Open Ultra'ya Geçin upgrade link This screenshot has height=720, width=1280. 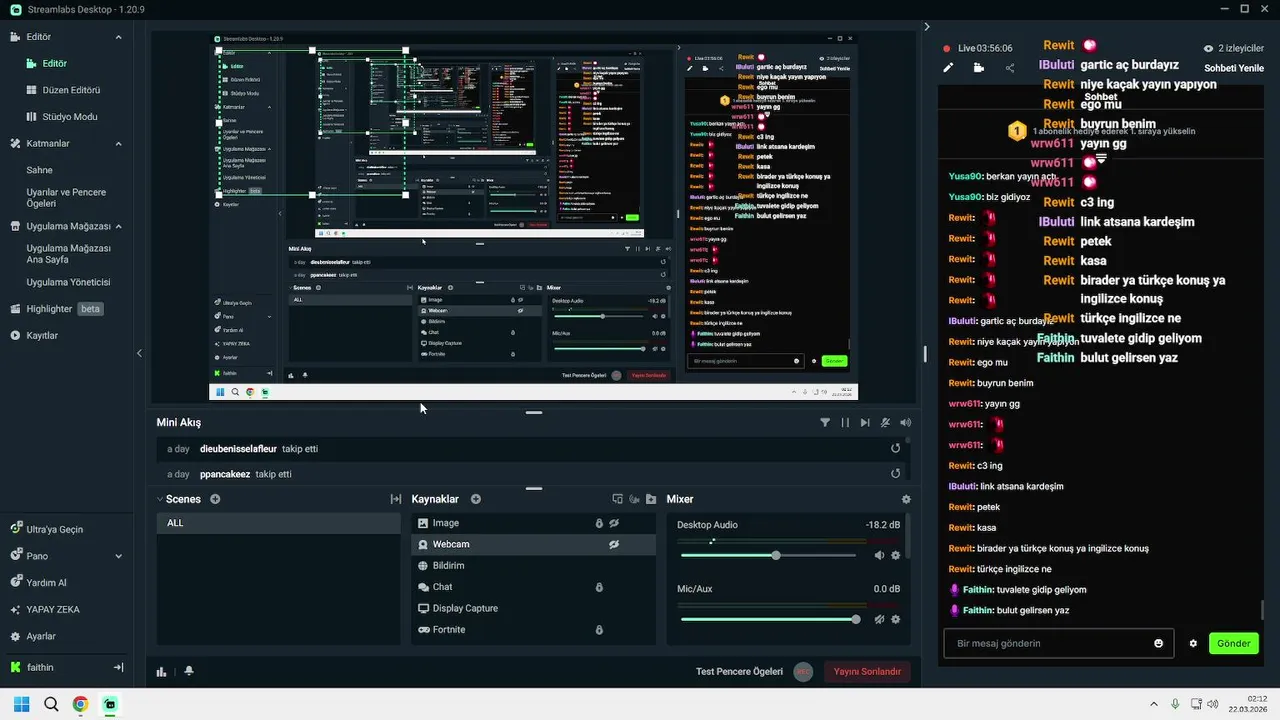pyautogui.click(x=46, y=529)
